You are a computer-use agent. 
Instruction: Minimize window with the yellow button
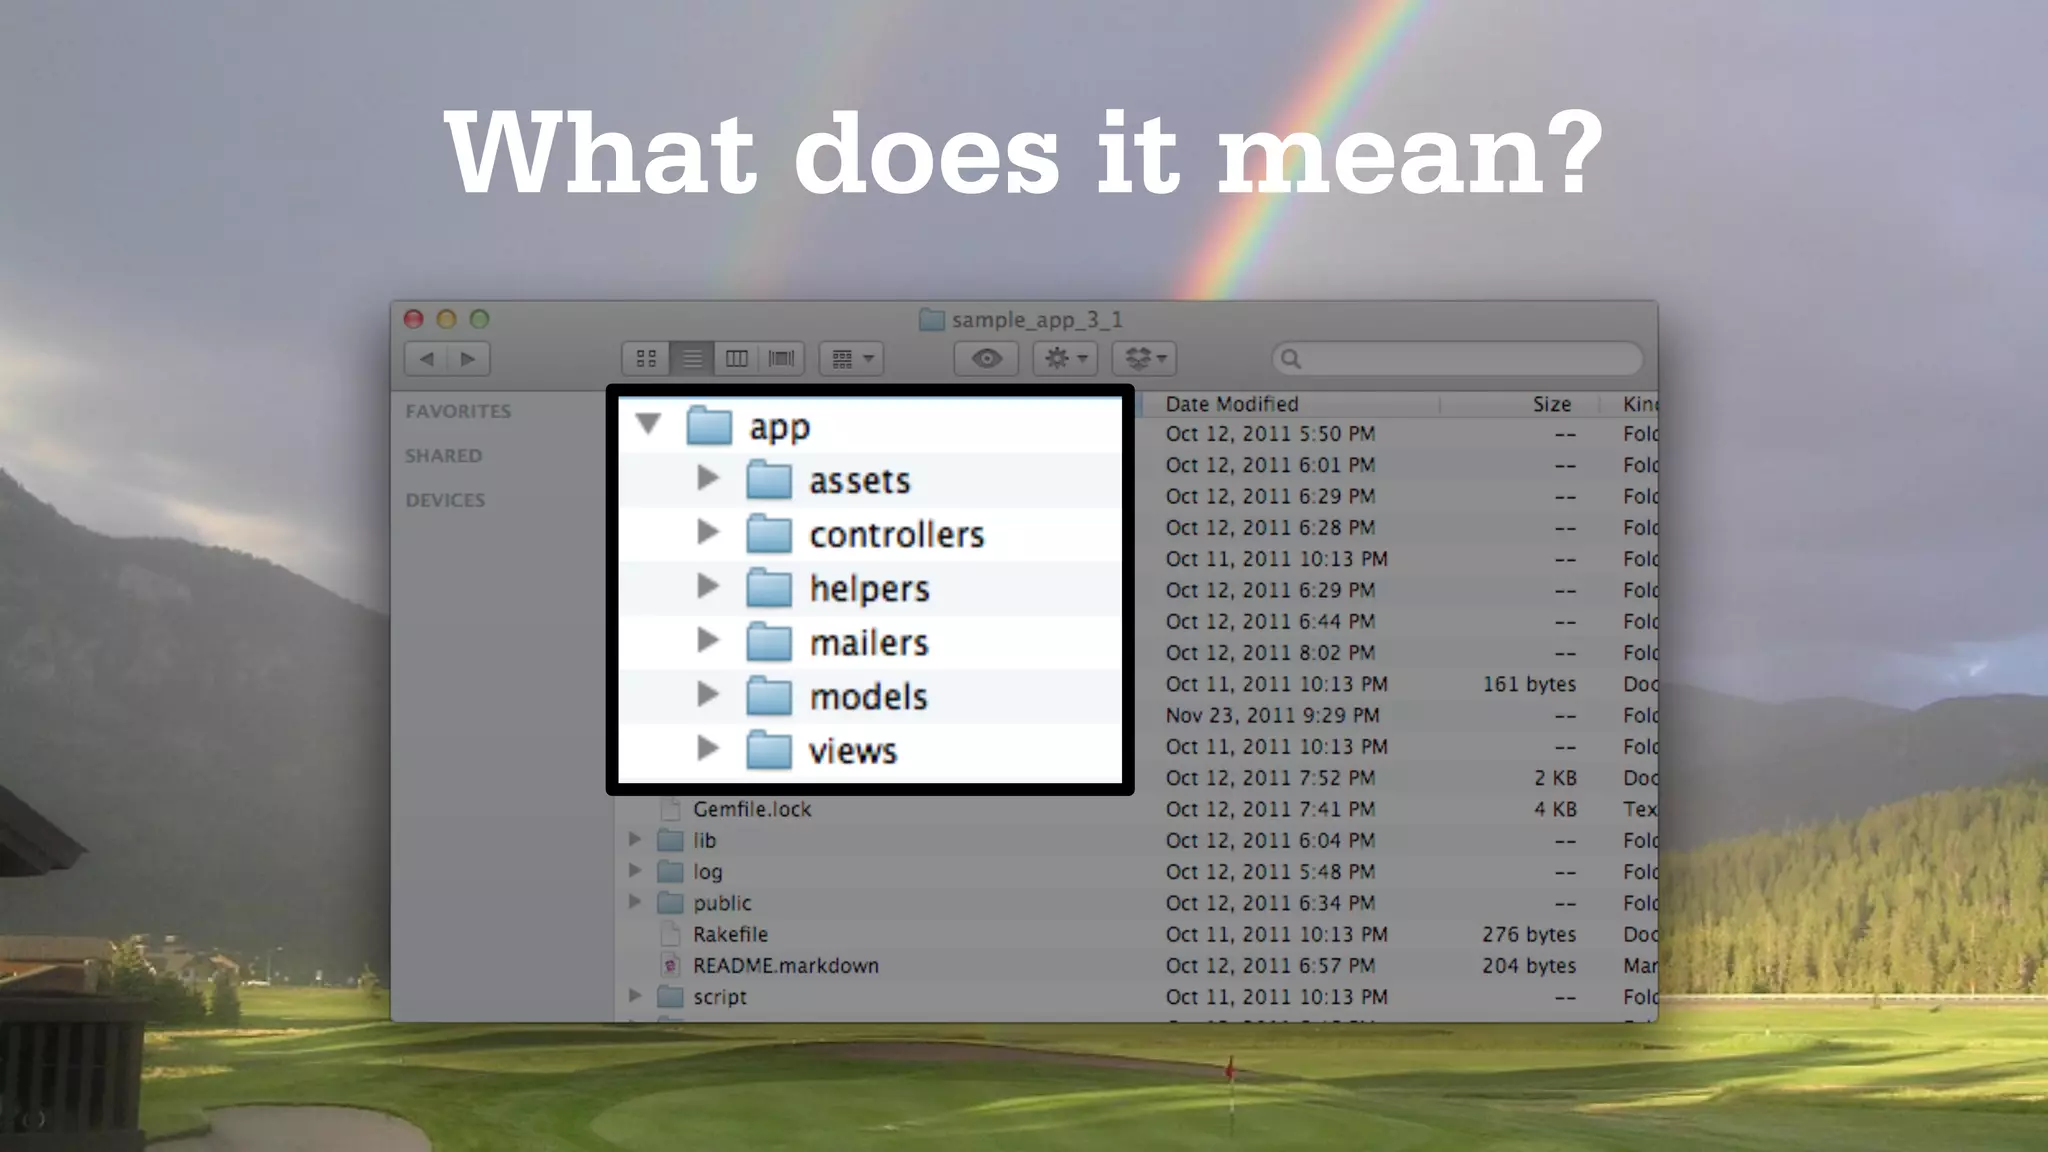point(446,319)
